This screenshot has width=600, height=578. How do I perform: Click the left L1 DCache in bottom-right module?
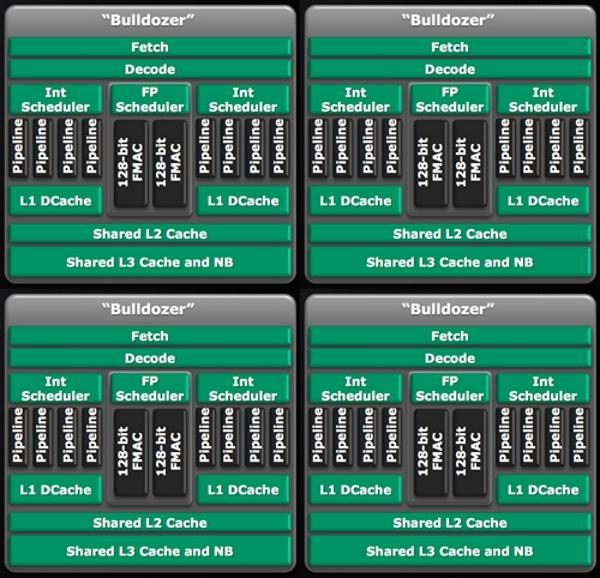[x=356, y=490]
